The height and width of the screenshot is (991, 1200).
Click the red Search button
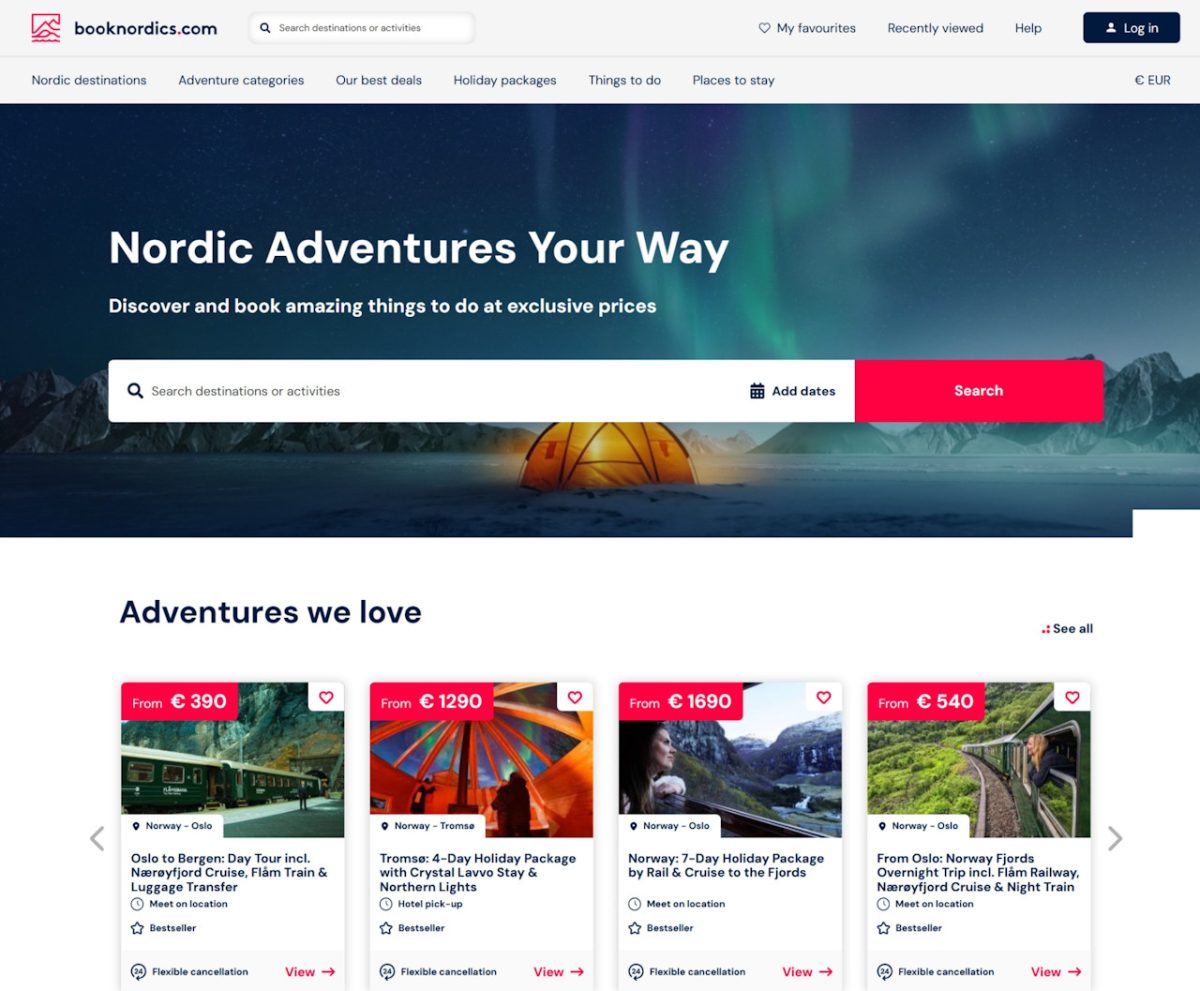click(979, 391)
